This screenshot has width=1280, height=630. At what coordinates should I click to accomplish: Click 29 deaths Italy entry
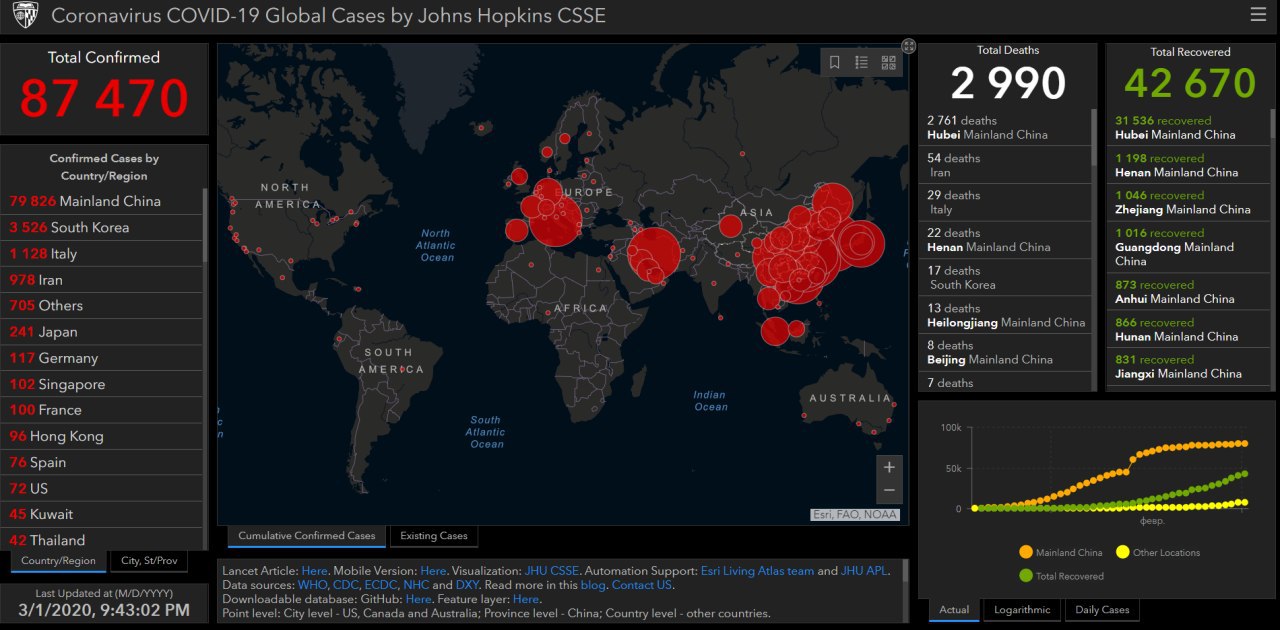[x=1005, y=202]
